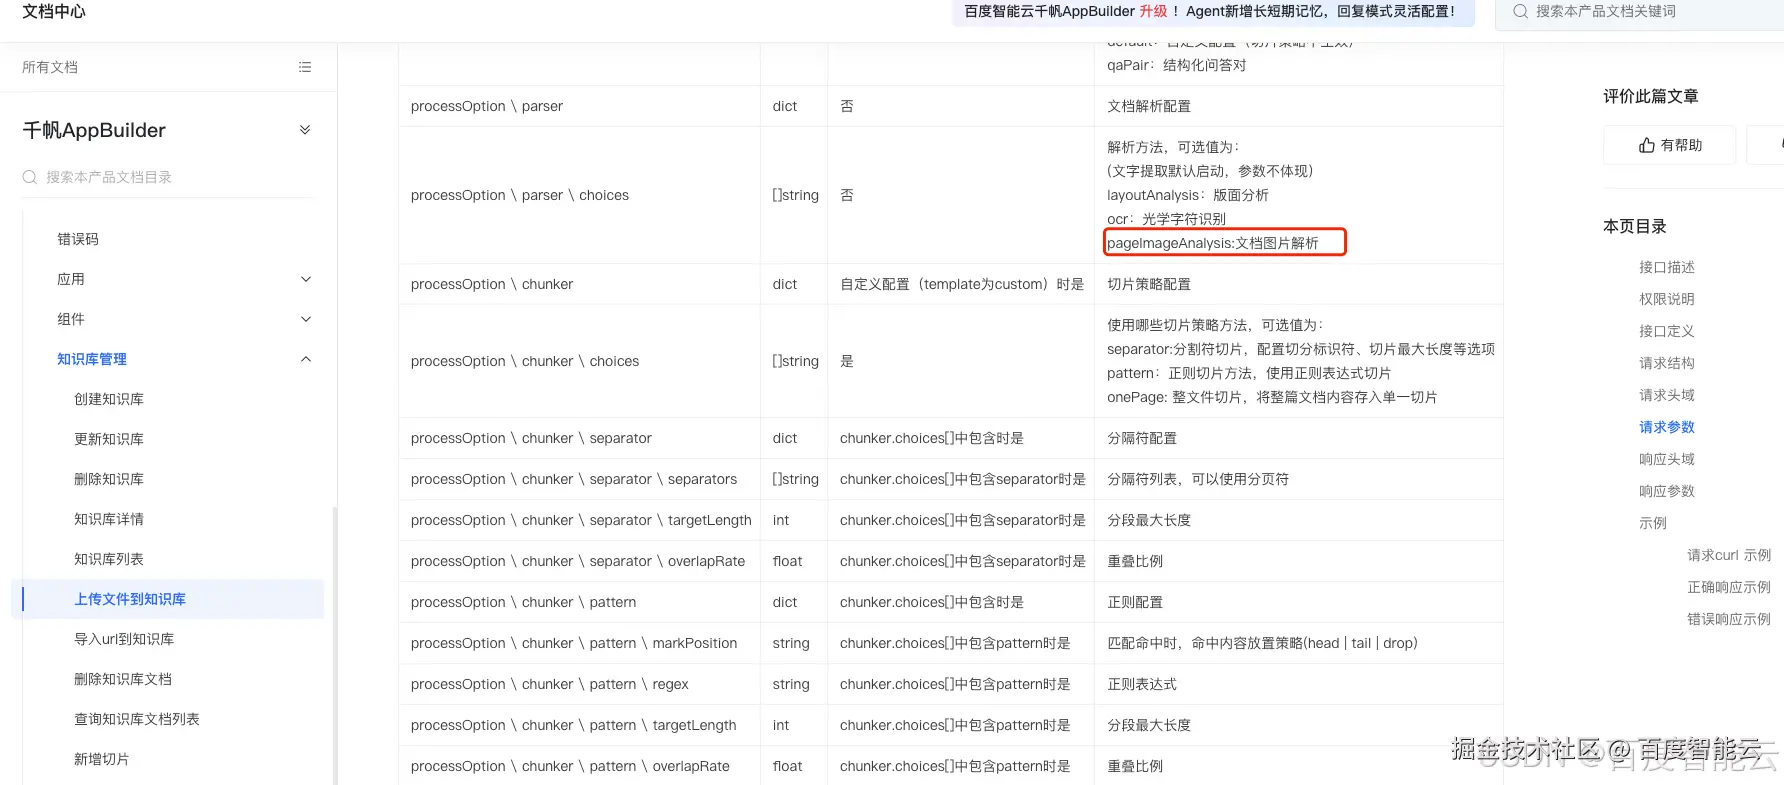Jump to 请求结构 section
Image resolution: width=1784 pixels, height=785 pixels.
pyautogui.click(x=1667, y=363)
